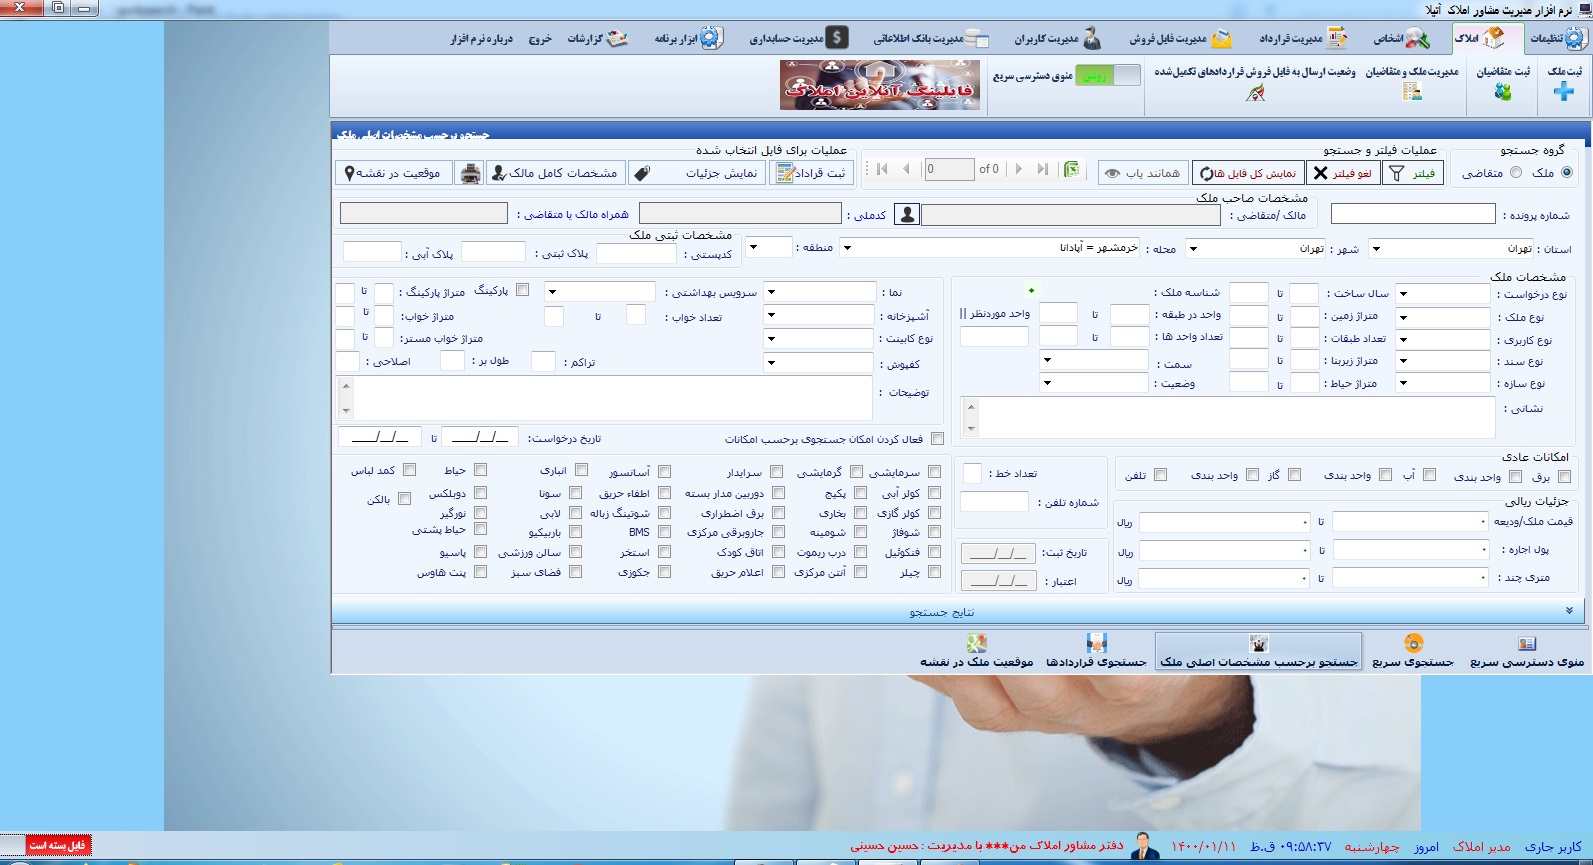
Task: Click the نمایش کل فایل ها button
Action: coord(1249,173)
